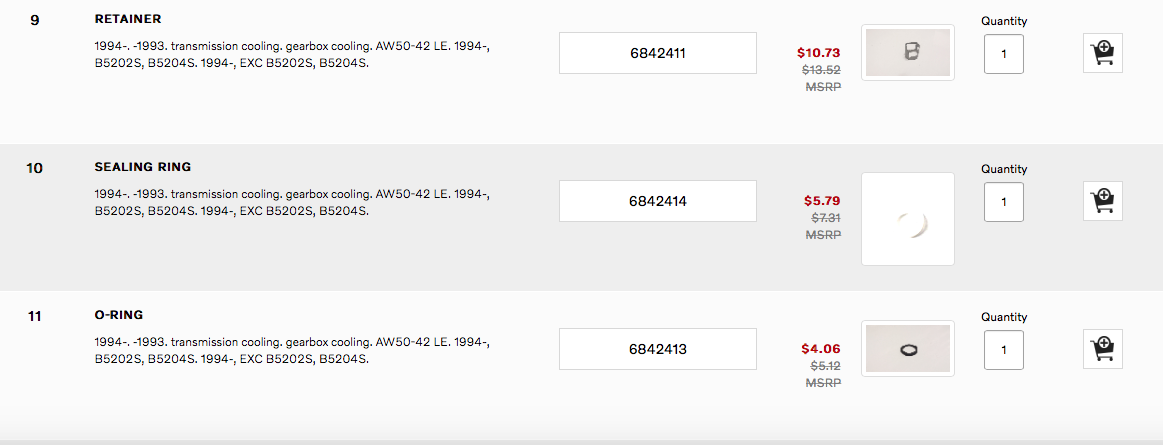Open part number 6842413

point(657,349)
